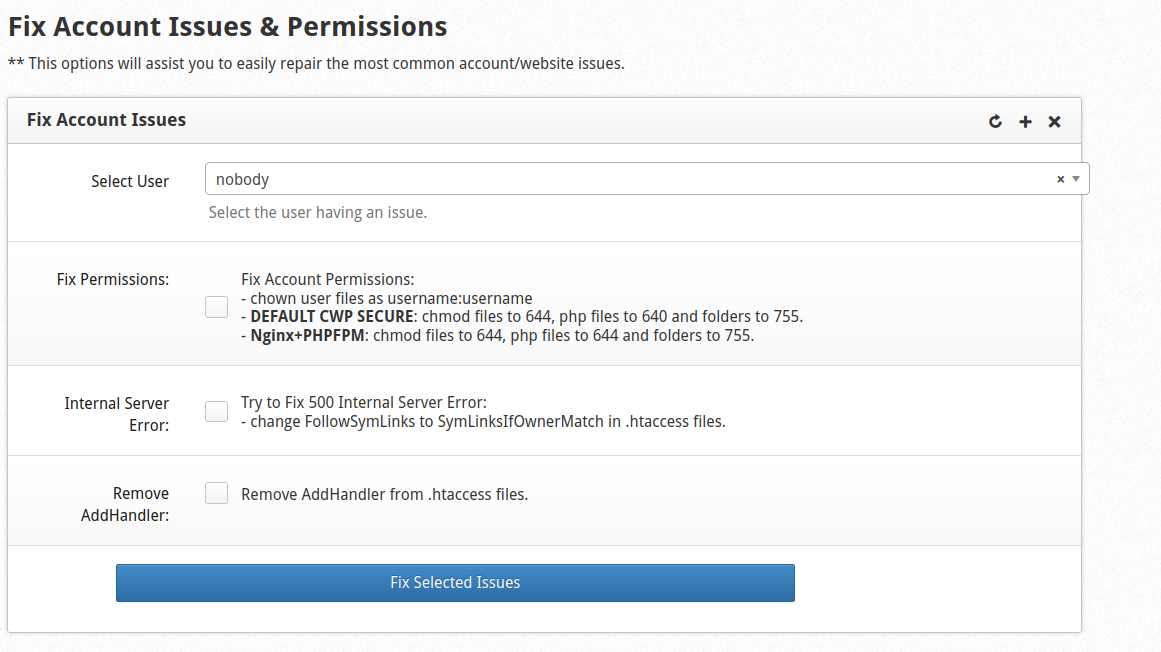1161x652 pixels.
Task: Select the nobody username text
Action: pos(243,178)
